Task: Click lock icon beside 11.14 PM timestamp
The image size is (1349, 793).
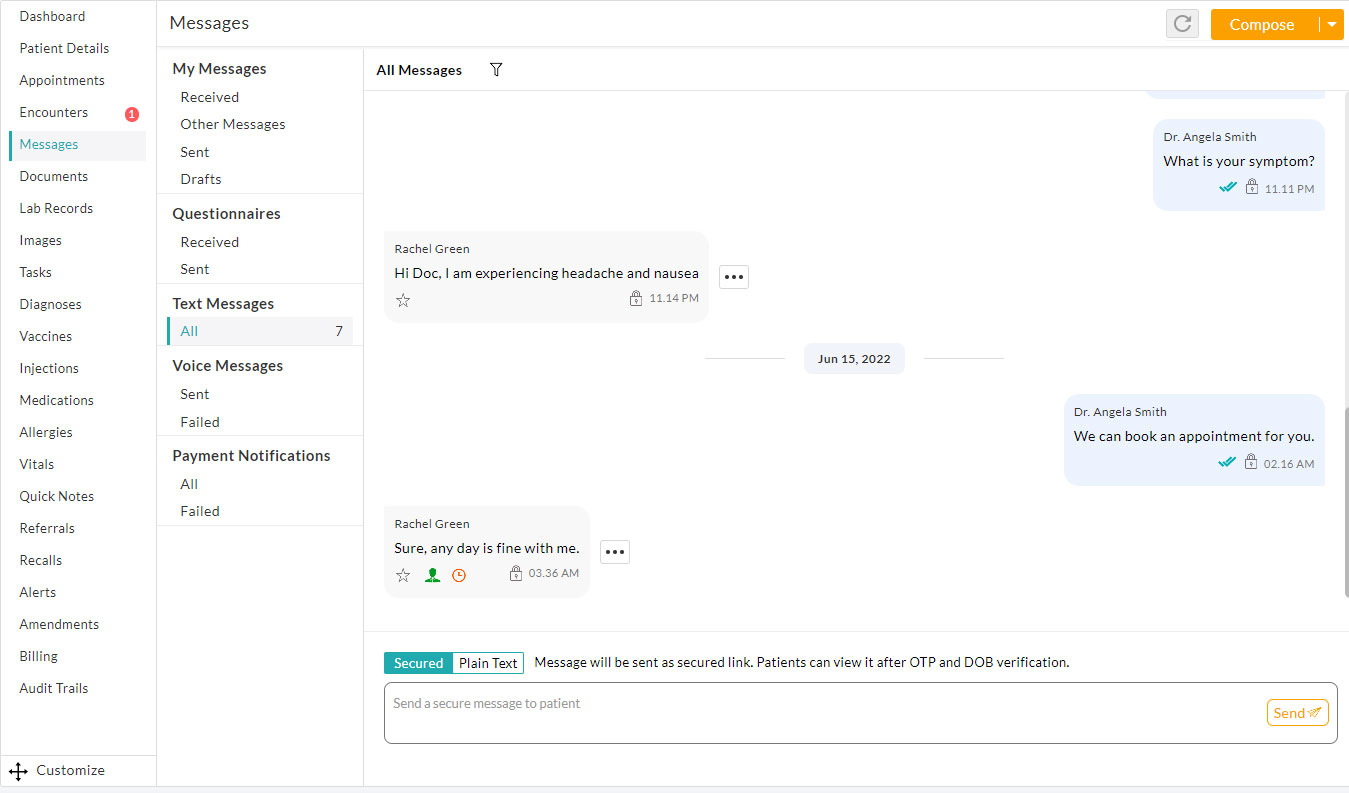Action: coord(636,298)
